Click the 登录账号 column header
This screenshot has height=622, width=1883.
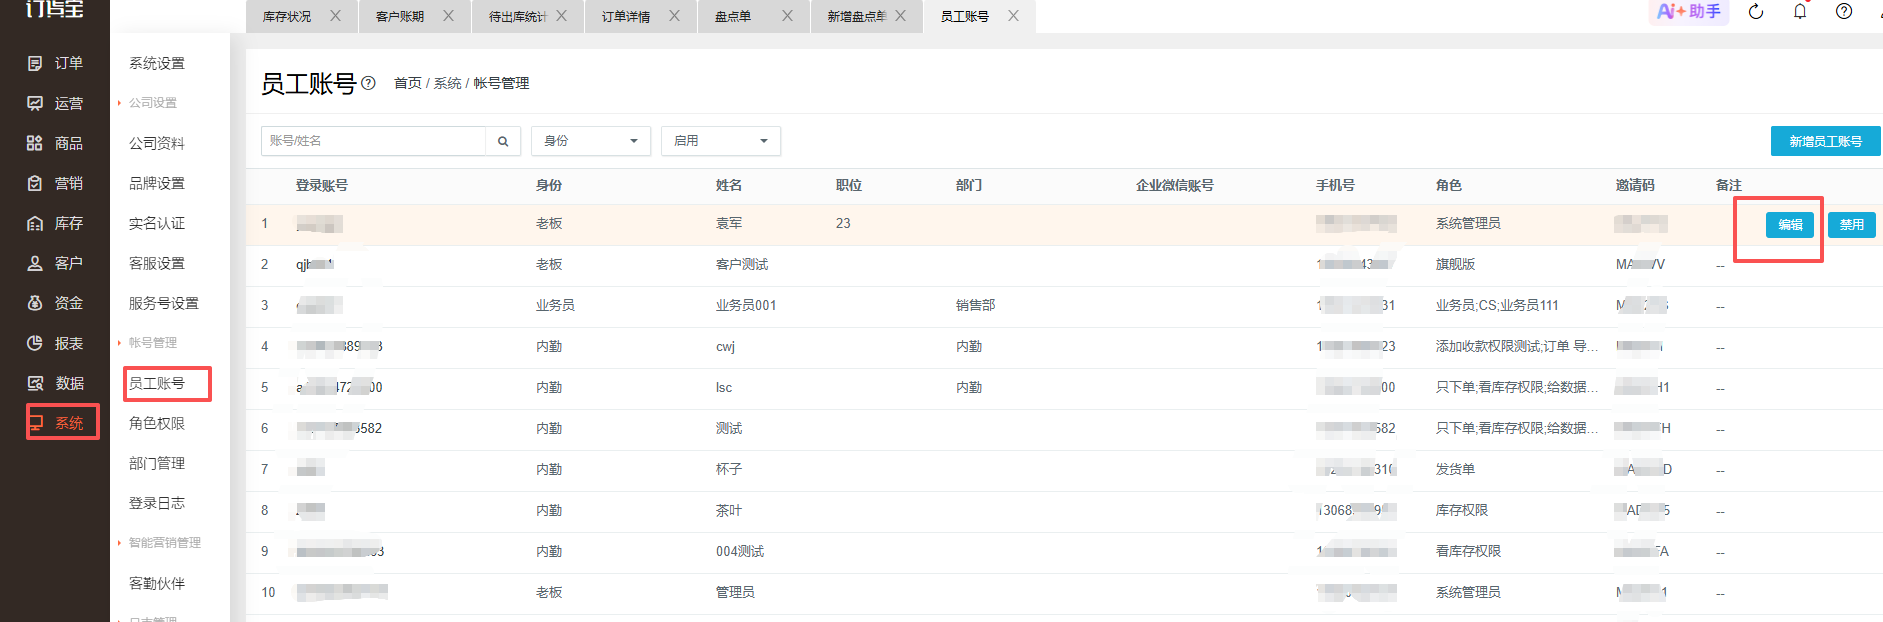322,185
